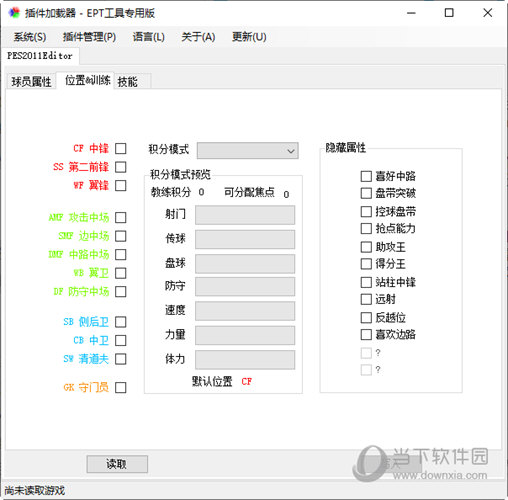Enable the 喜好中路 hidden attribute
Screen dimensions: 508x500
[366, 176]
